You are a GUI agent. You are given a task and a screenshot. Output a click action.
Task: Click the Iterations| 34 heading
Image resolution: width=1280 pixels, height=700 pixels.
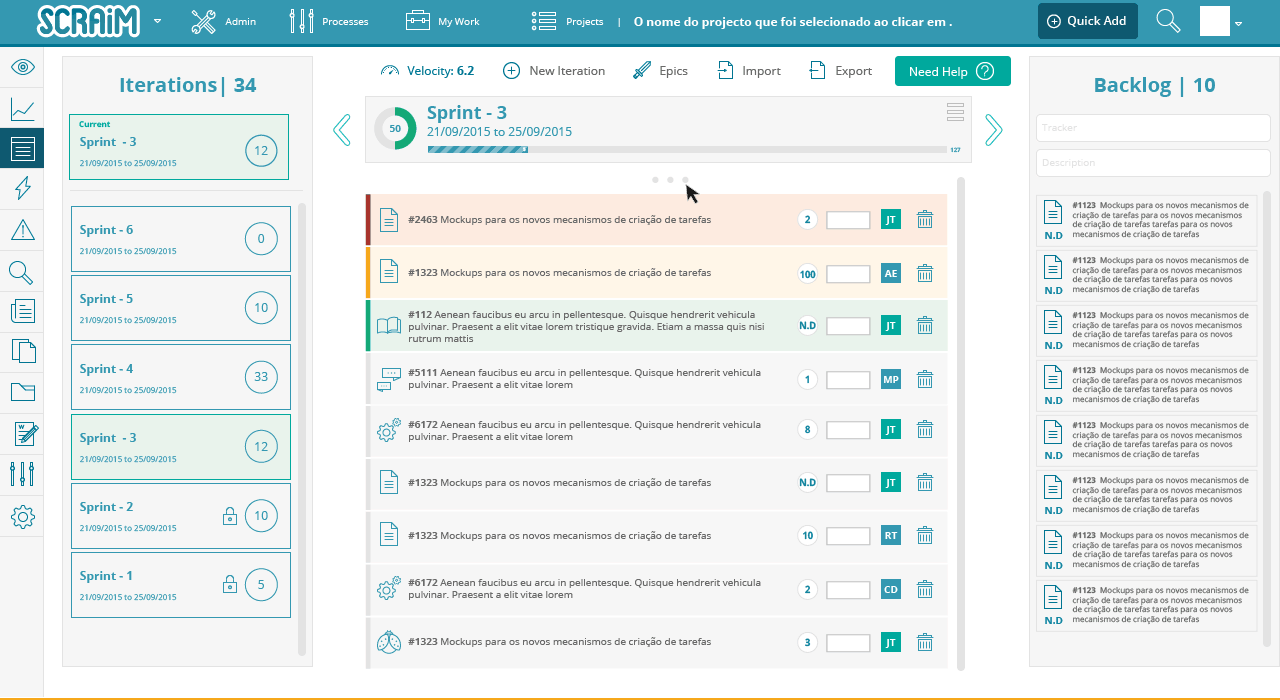(x=188, y=85)
